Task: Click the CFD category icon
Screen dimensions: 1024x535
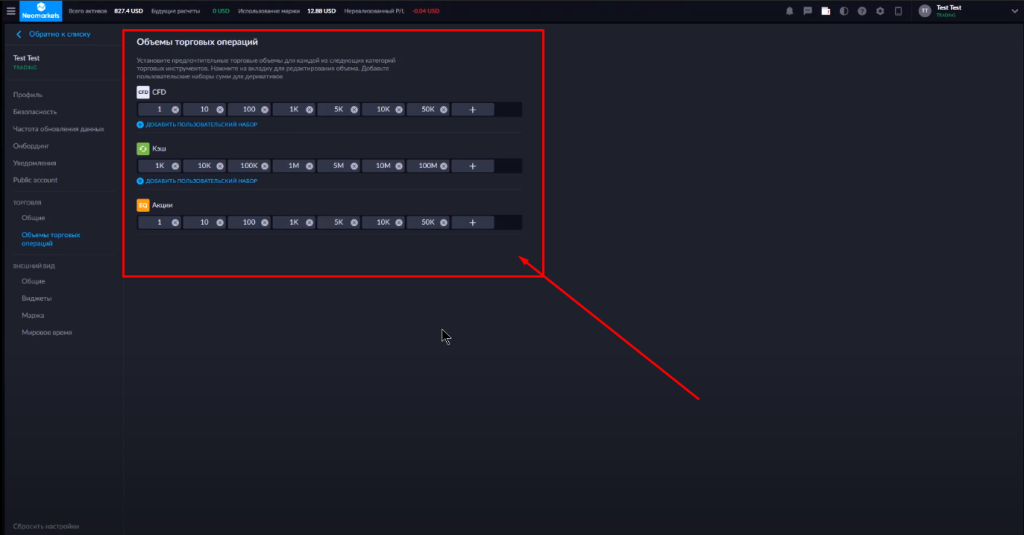Action: coord(143,92)
